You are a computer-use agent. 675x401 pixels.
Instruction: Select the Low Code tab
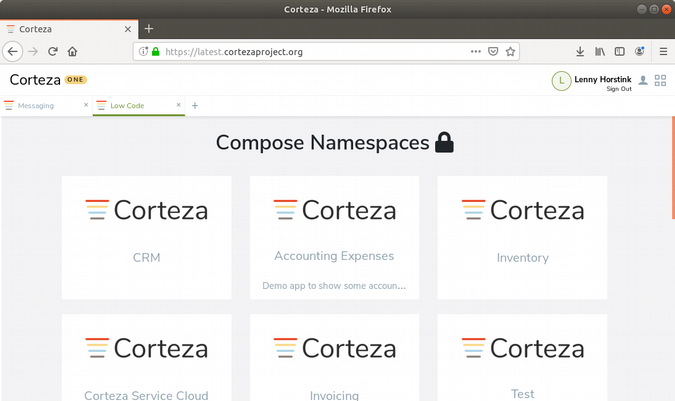point(127,105)
